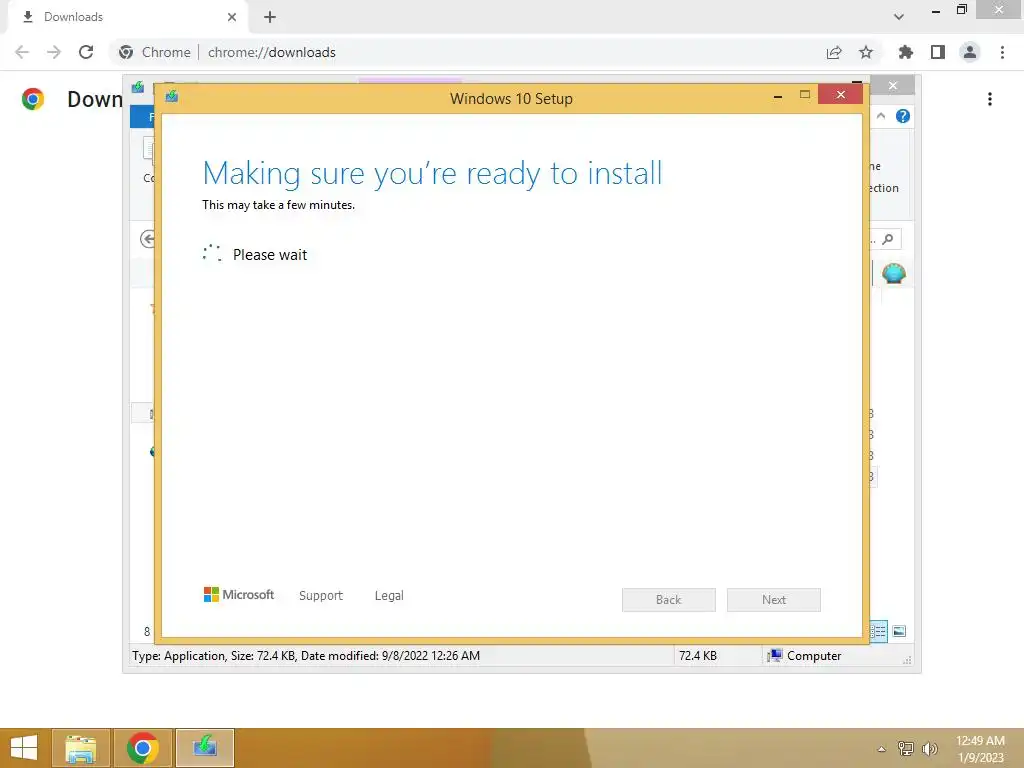Go back in Chrome navigation

(x=22, y=52)
